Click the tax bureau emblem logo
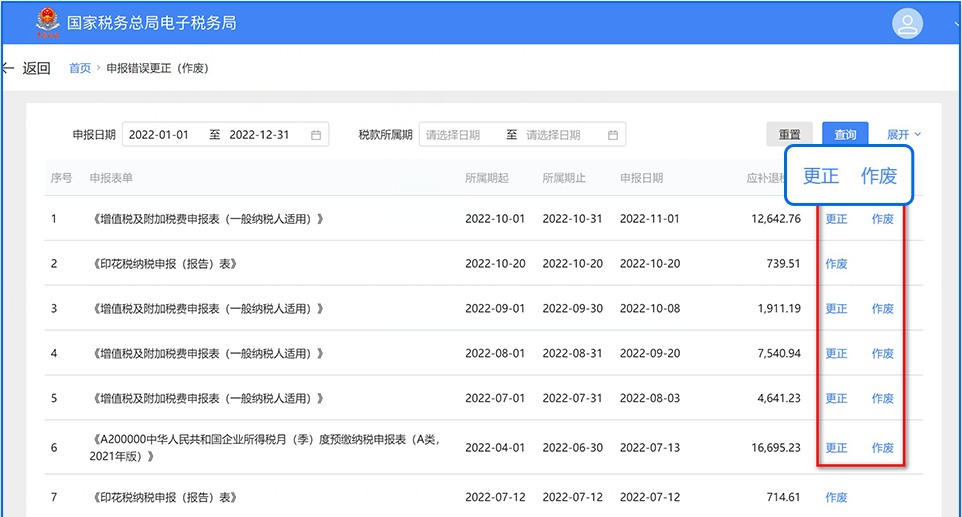This screenshot has width=962, height=517. click(47, 22)
